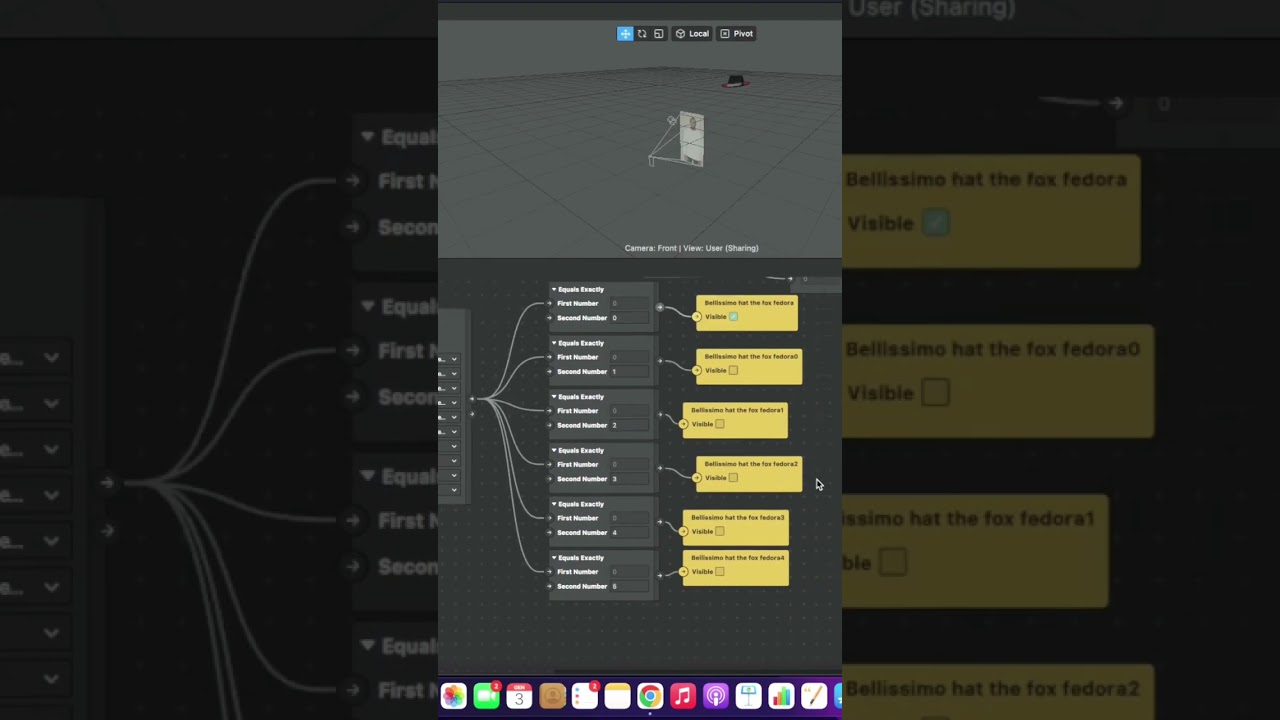The width and height of the screenshot is (1280, 720).
Task: Open Contacts from the Dock
Action: [x=552, y=696]
